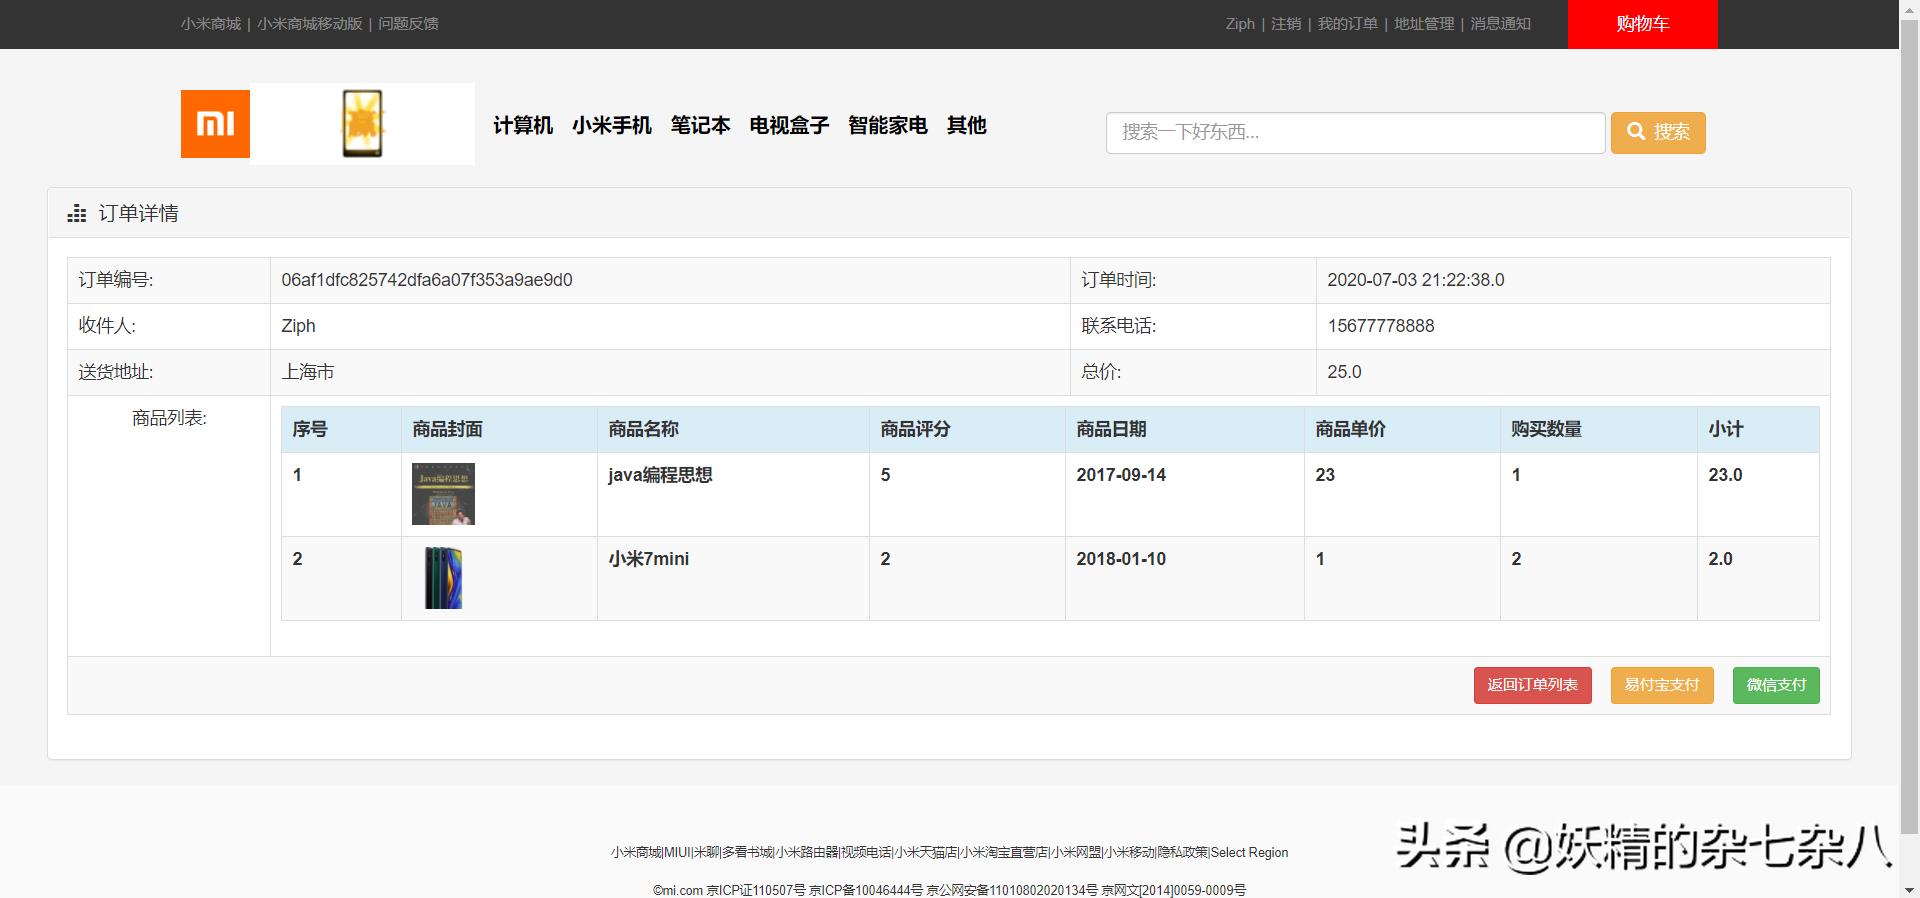Open the 小米商城移动版 link
Viewport: 1920px width, 898px height.
[310, 24]
